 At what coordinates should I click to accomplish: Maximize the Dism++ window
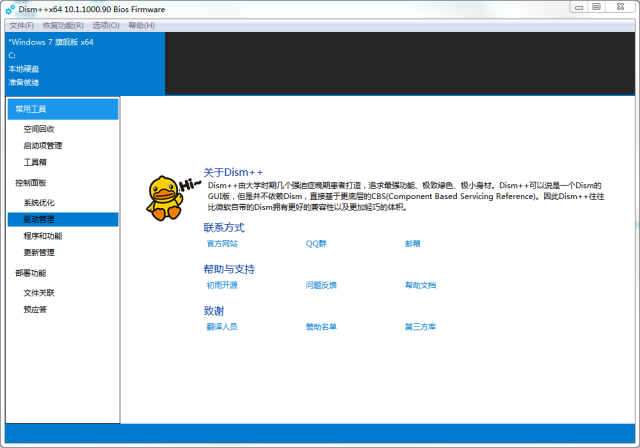tap(596, 7)
